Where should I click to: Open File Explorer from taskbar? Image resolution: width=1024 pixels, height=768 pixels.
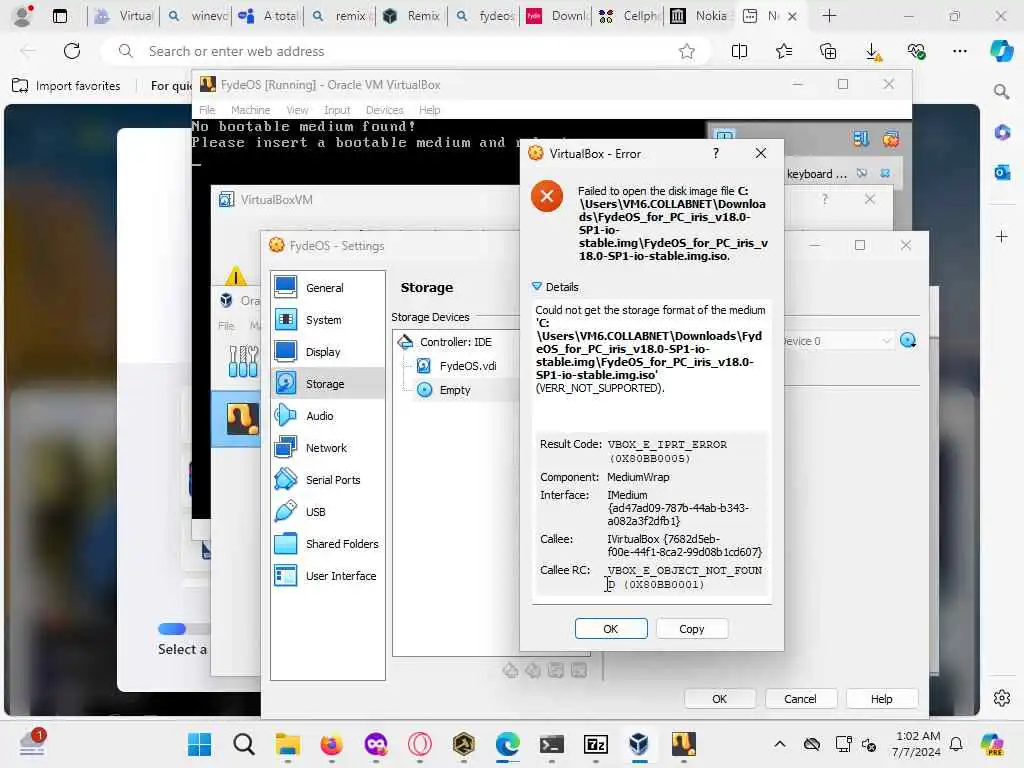(287, 744)
